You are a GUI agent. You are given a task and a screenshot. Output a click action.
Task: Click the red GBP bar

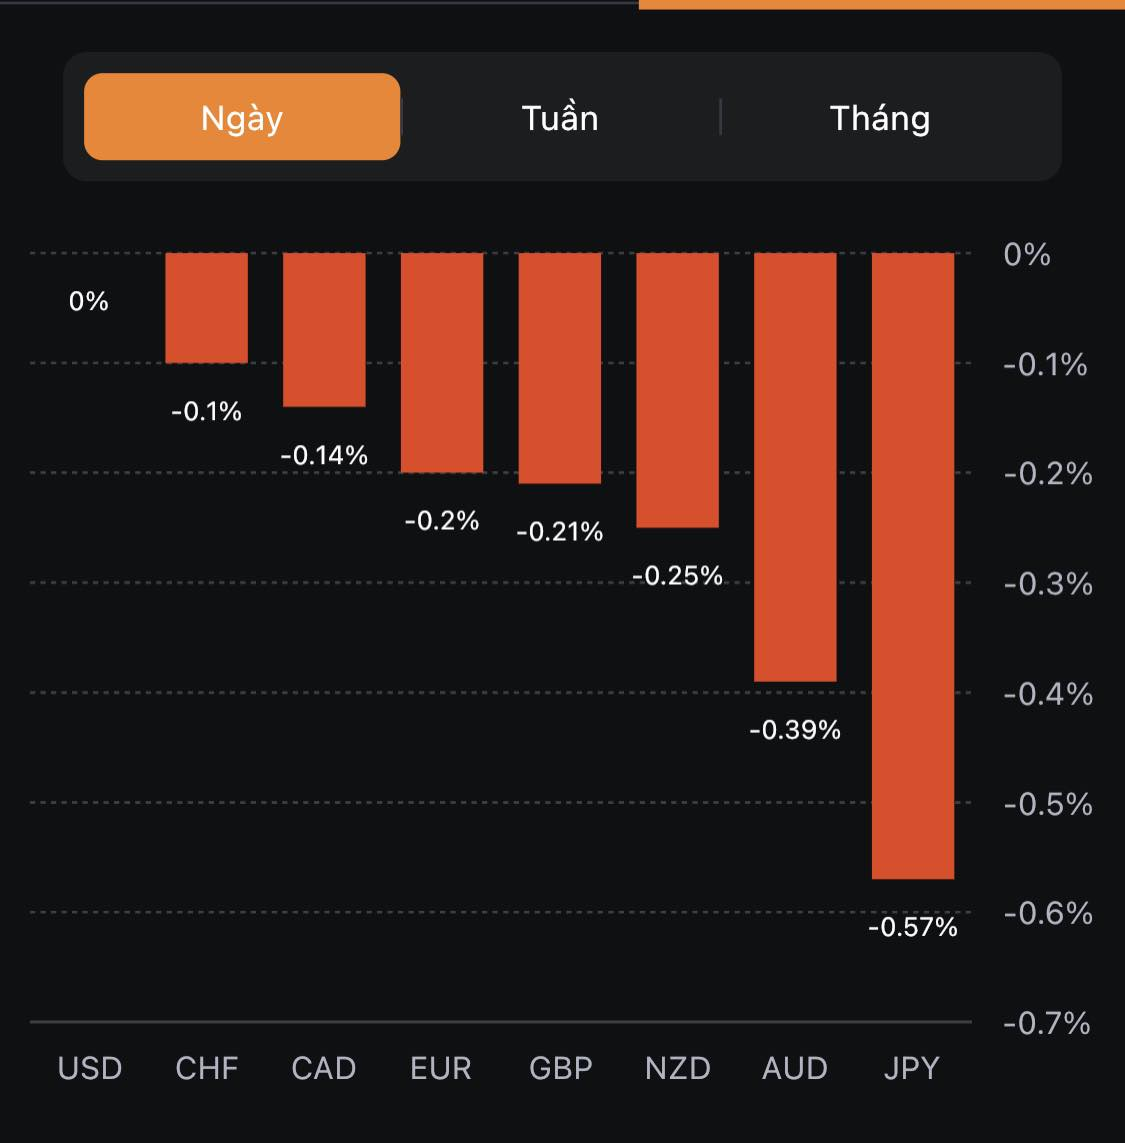point(560,368)
